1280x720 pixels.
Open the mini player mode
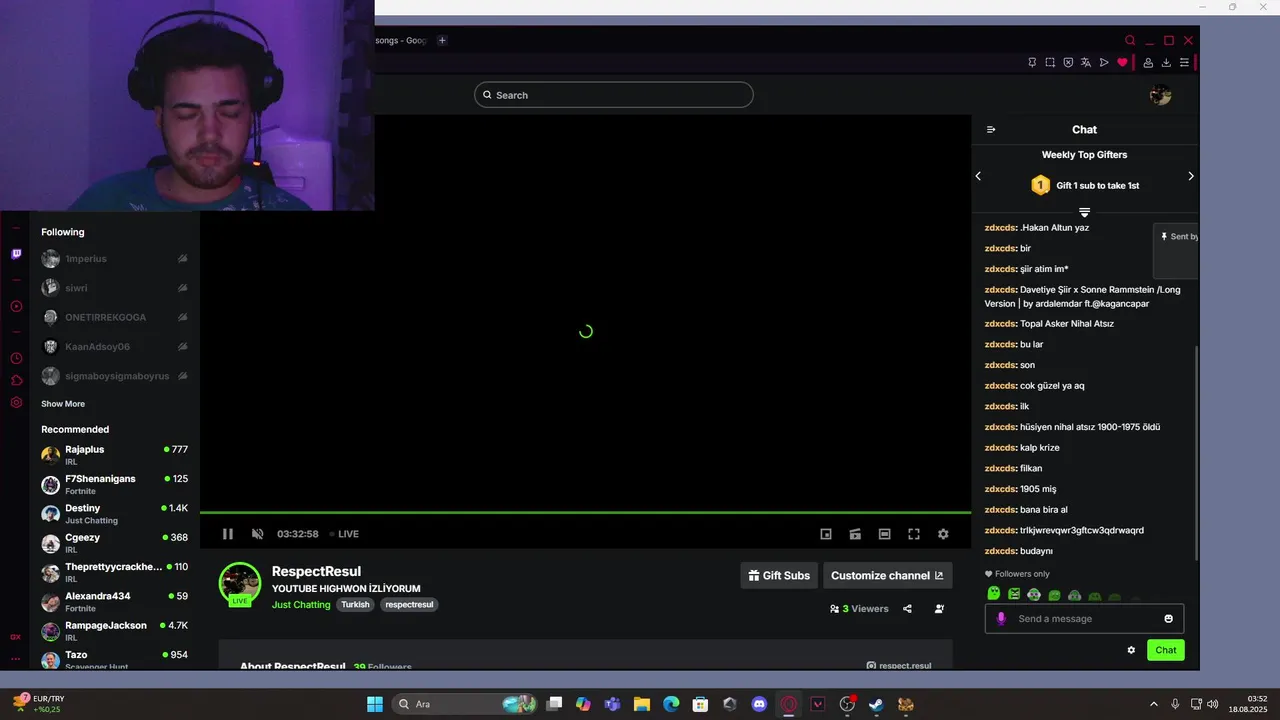[826, 534]
